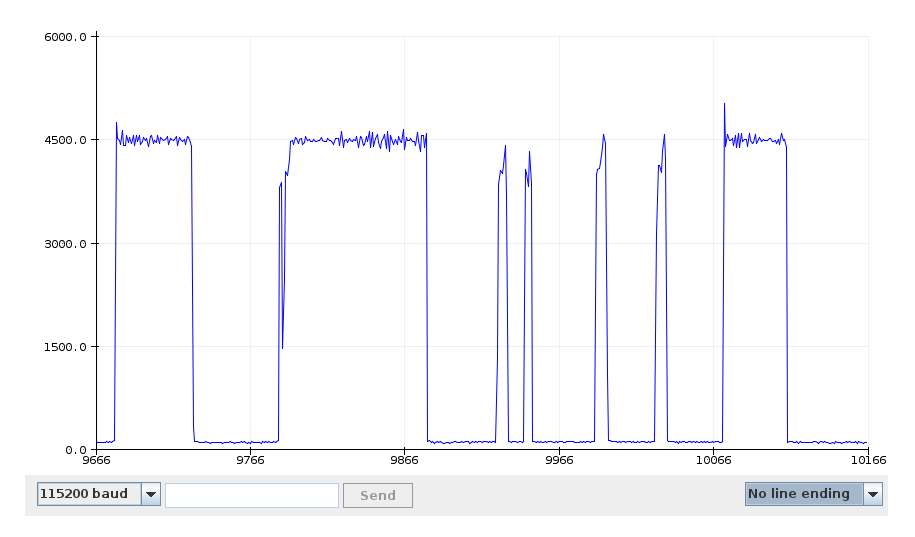915x537 pixels.
Task: Open the No line ending dropdown
Action: pyautogui.click(x=813, y=494)
